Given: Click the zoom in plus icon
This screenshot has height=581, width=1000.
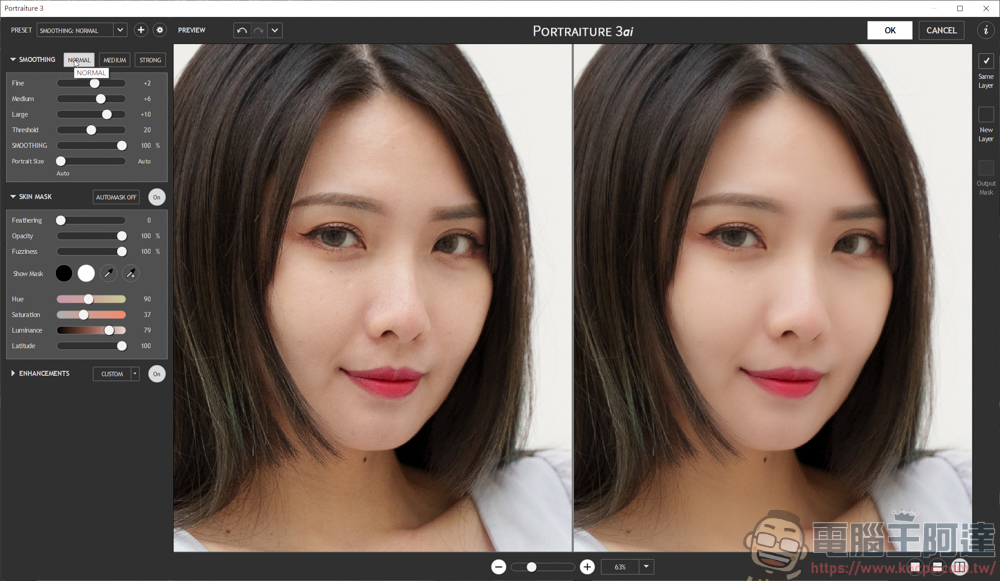Looking at the screenshot, I should coord(587,567).
